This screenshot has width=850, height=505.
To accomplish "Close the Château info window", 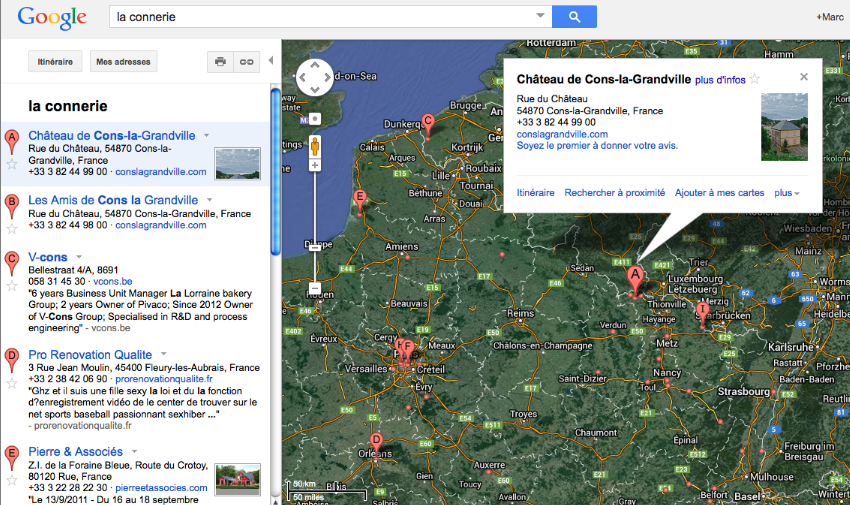I will [804, 77].
